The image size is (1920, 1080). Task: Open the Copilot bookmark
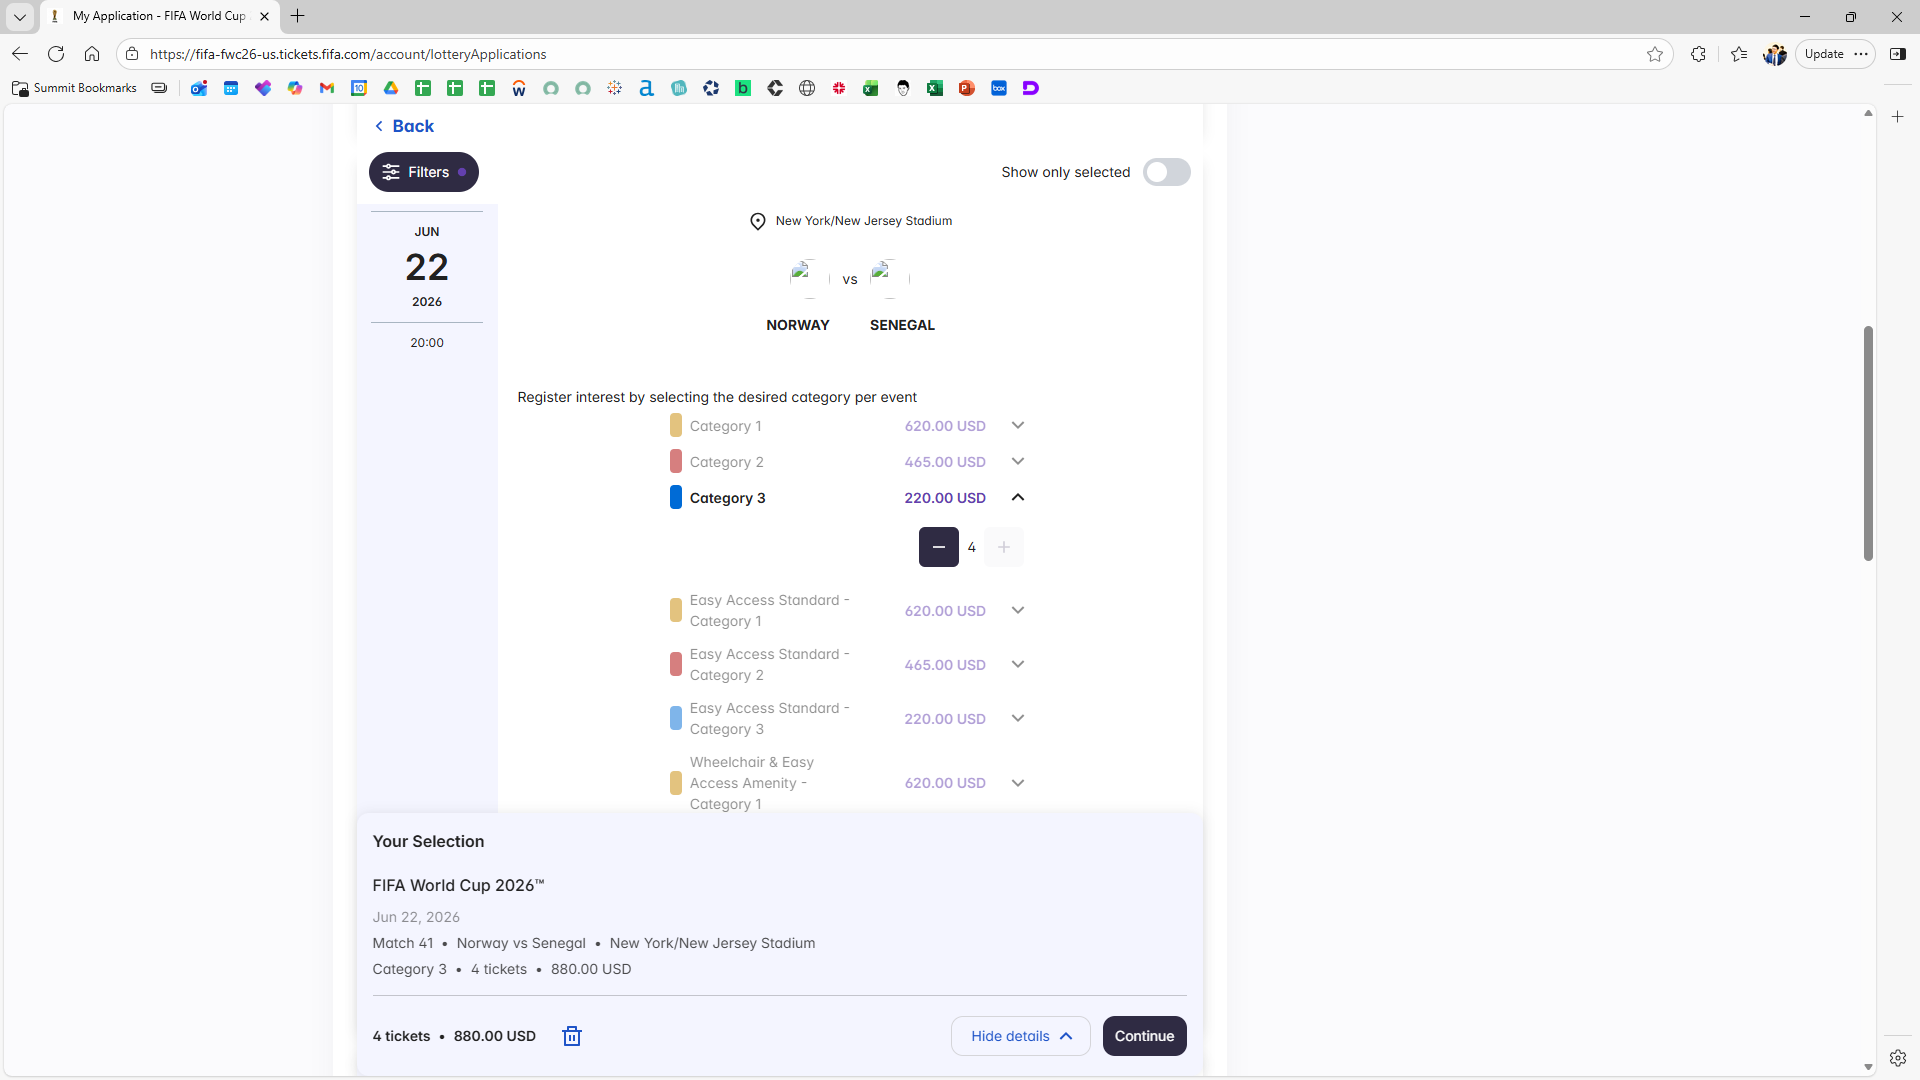click(x=295, y=88)
